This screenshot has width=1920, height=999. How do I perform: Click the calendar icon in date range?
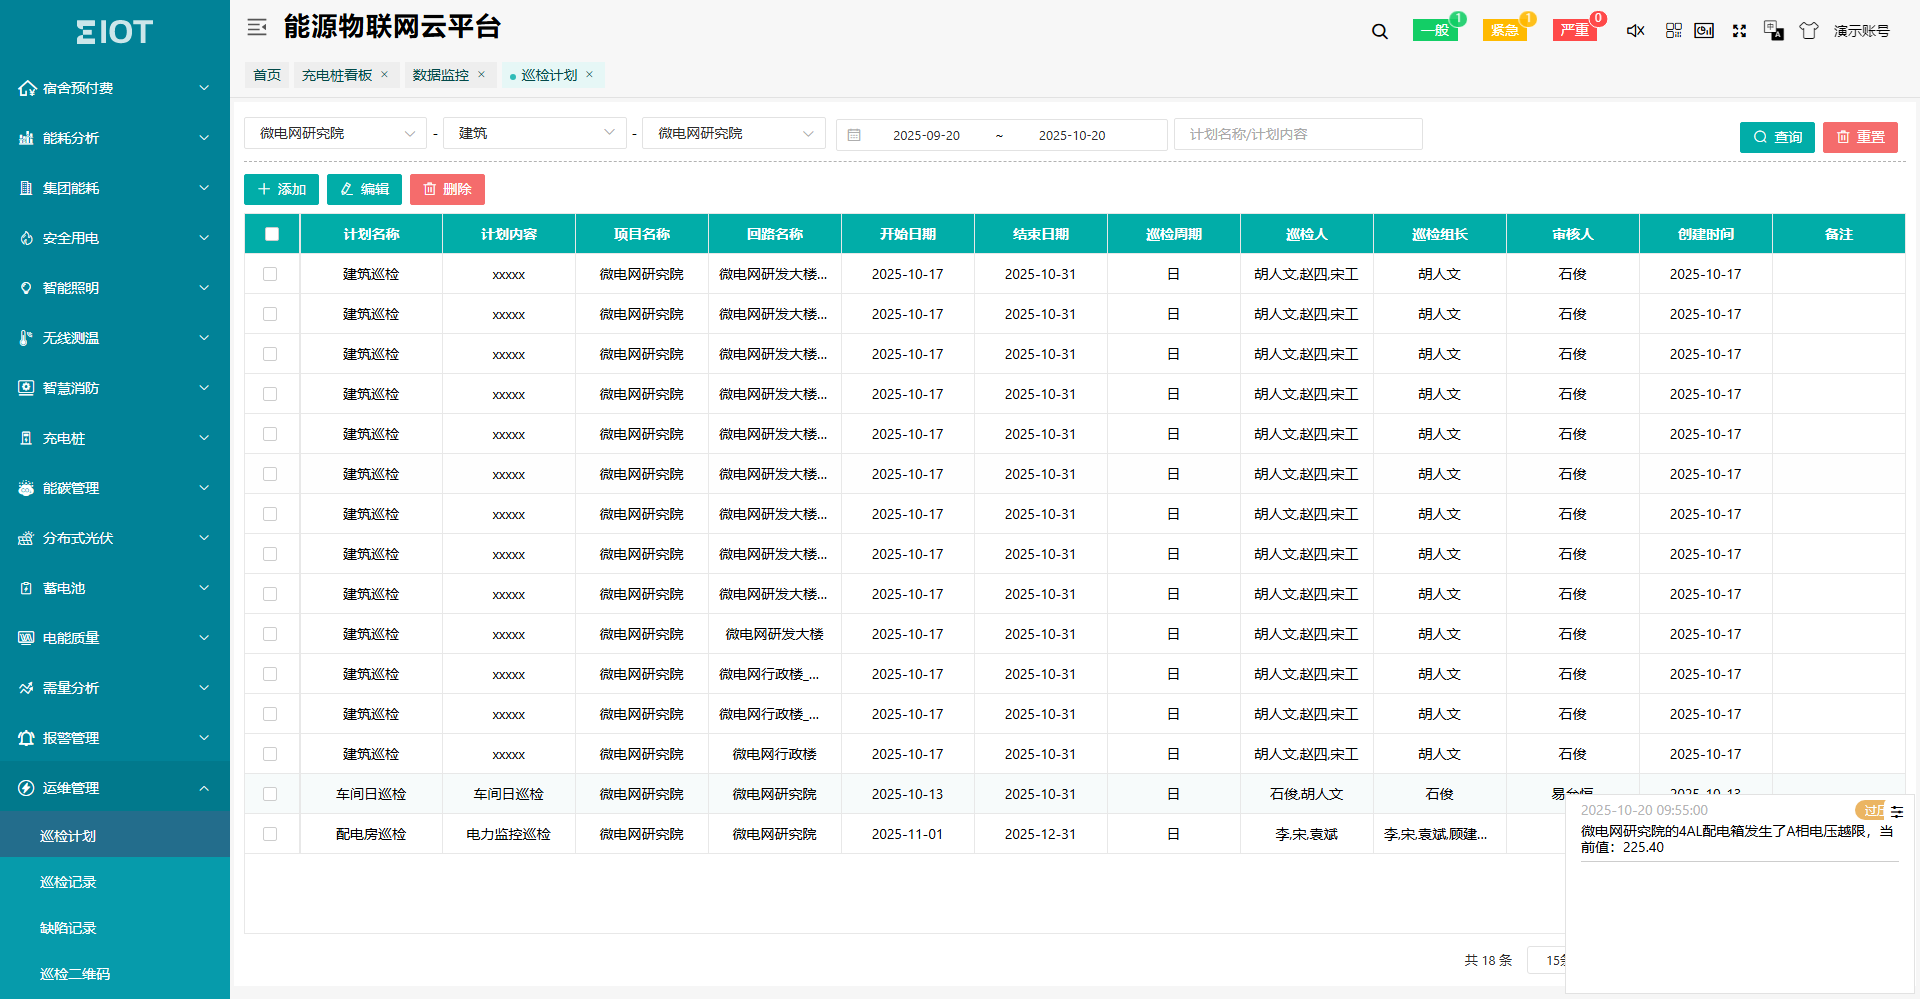[x=854, y=135]
